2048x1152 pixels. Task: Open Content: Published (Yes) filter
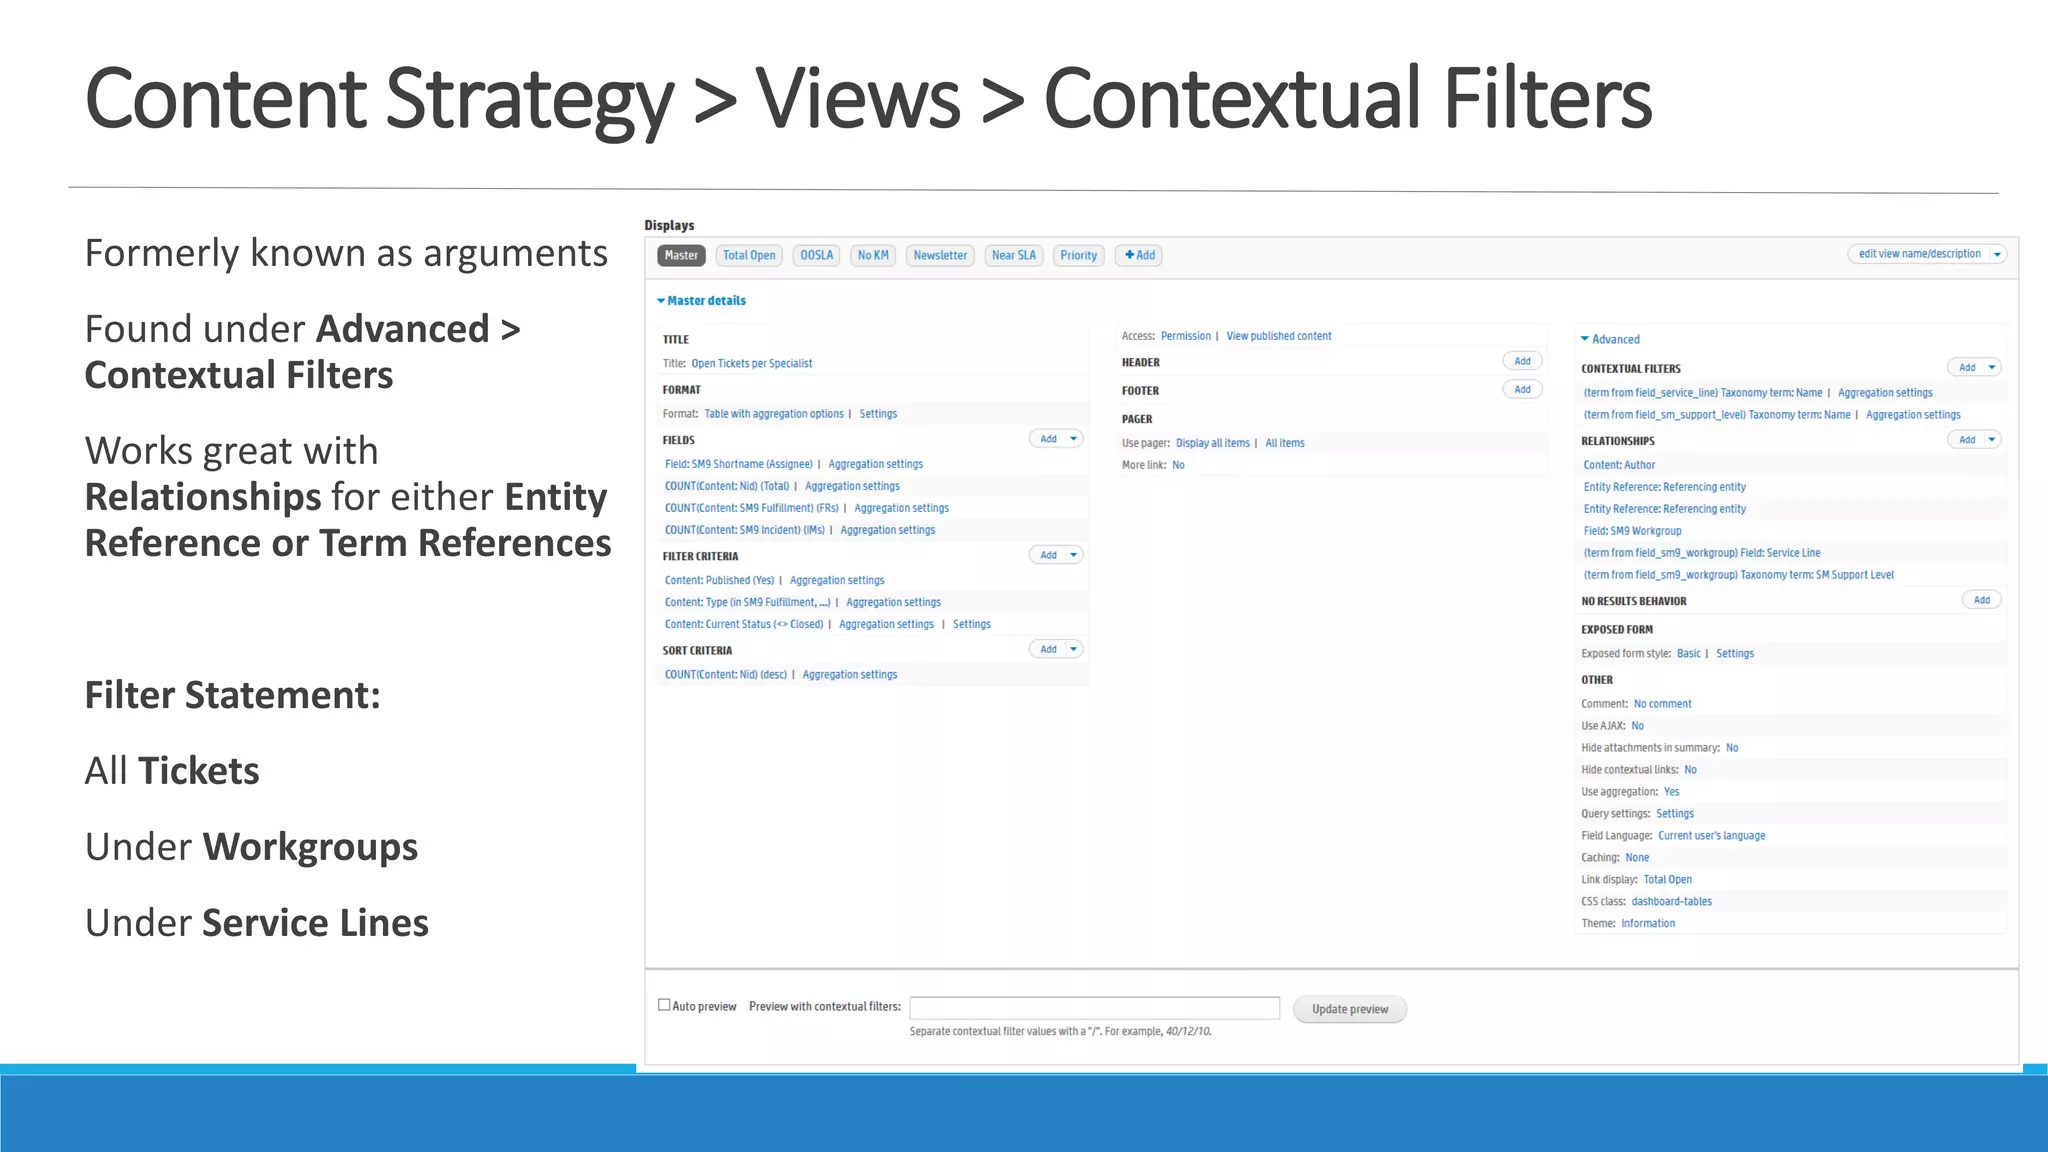point(719,580)
